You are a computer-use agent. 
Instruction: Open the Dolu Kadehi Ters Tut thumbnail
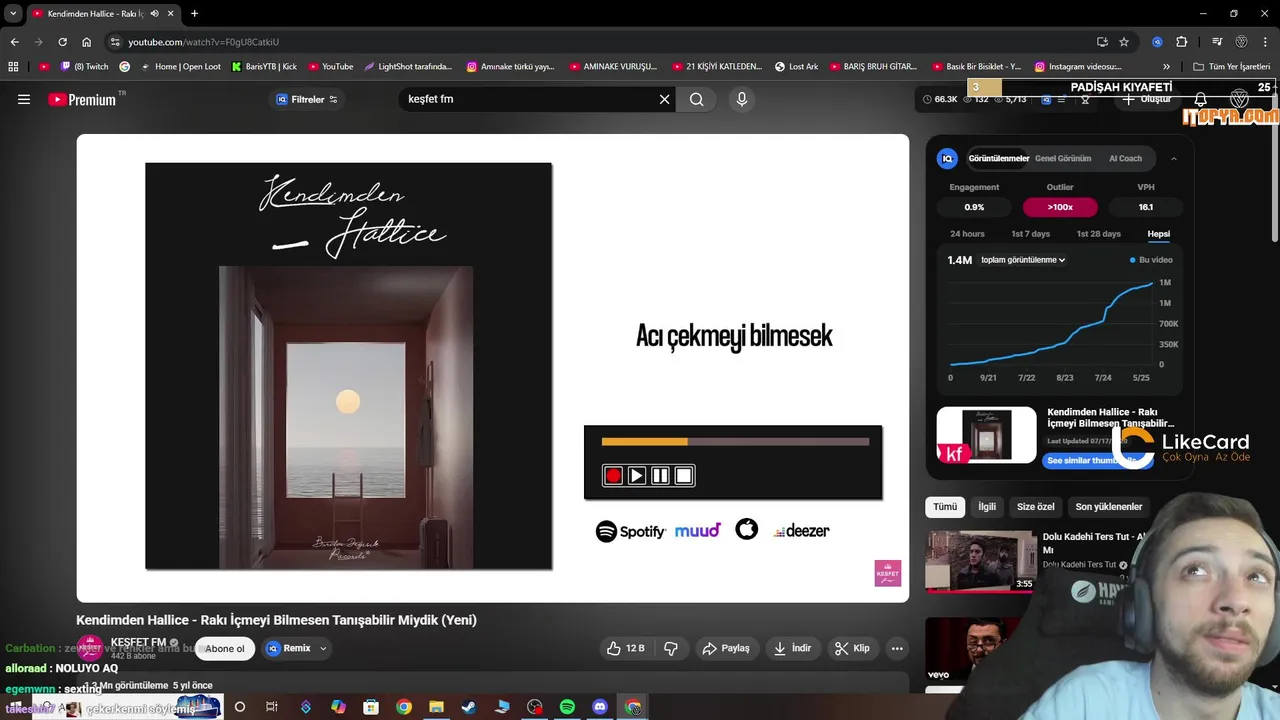(981, 561)
